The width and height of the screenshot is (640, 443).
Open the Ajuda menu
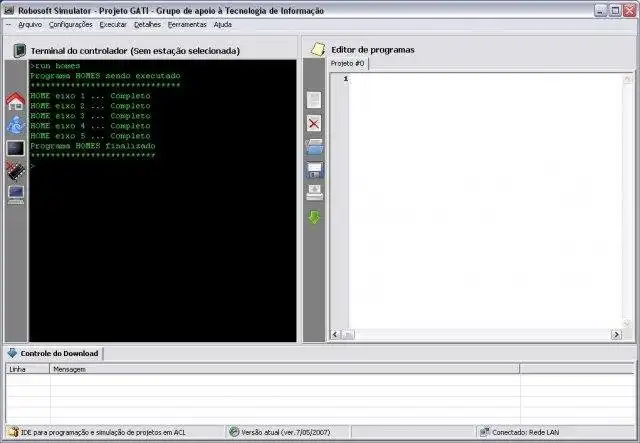[222, 24]
